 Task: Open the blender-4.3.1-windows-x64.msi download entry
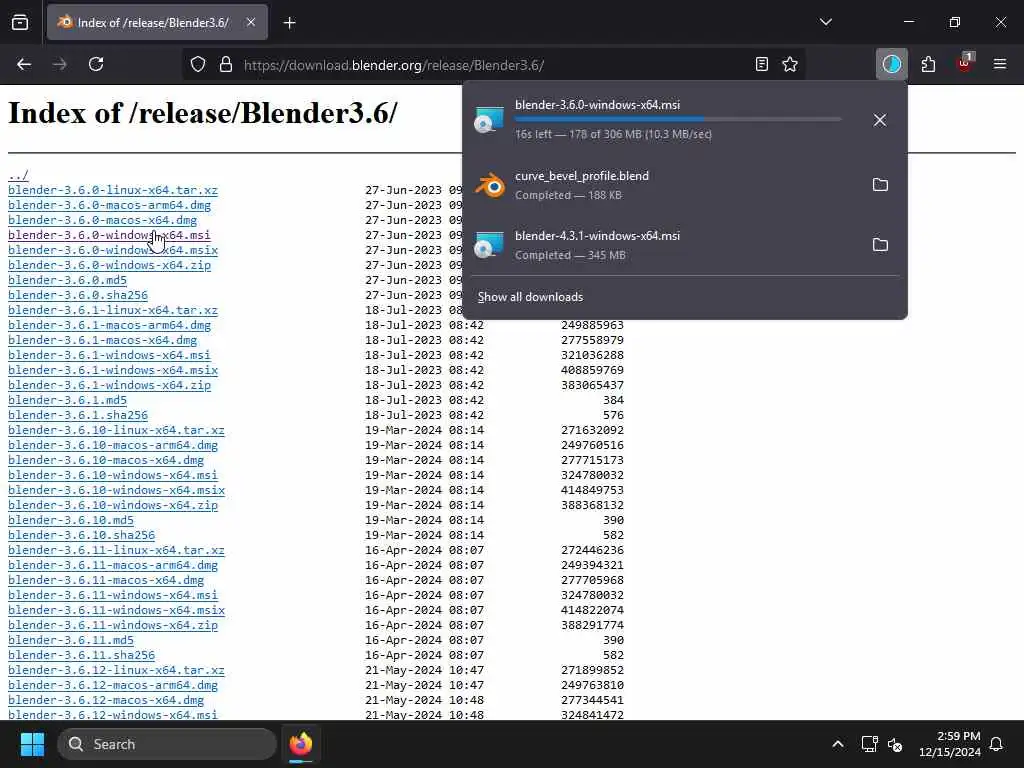tap(663, 245)
